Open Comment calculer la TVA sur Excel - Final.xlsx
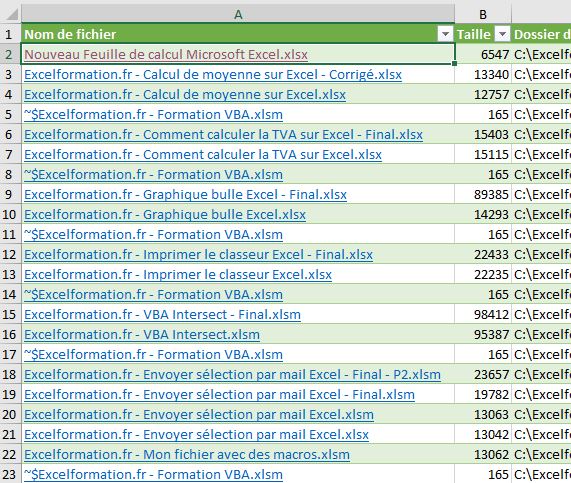 click(224, 135)
